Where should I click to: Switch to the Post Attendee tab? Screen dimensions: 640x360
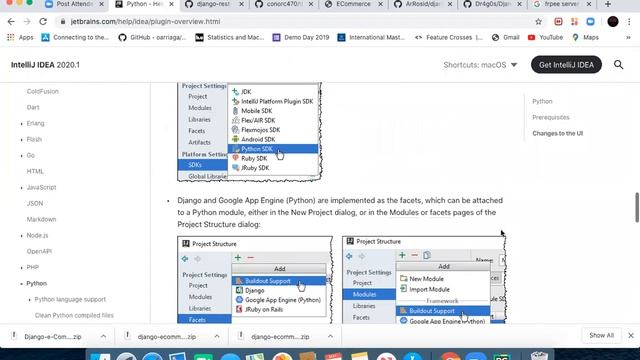point(74,4)
